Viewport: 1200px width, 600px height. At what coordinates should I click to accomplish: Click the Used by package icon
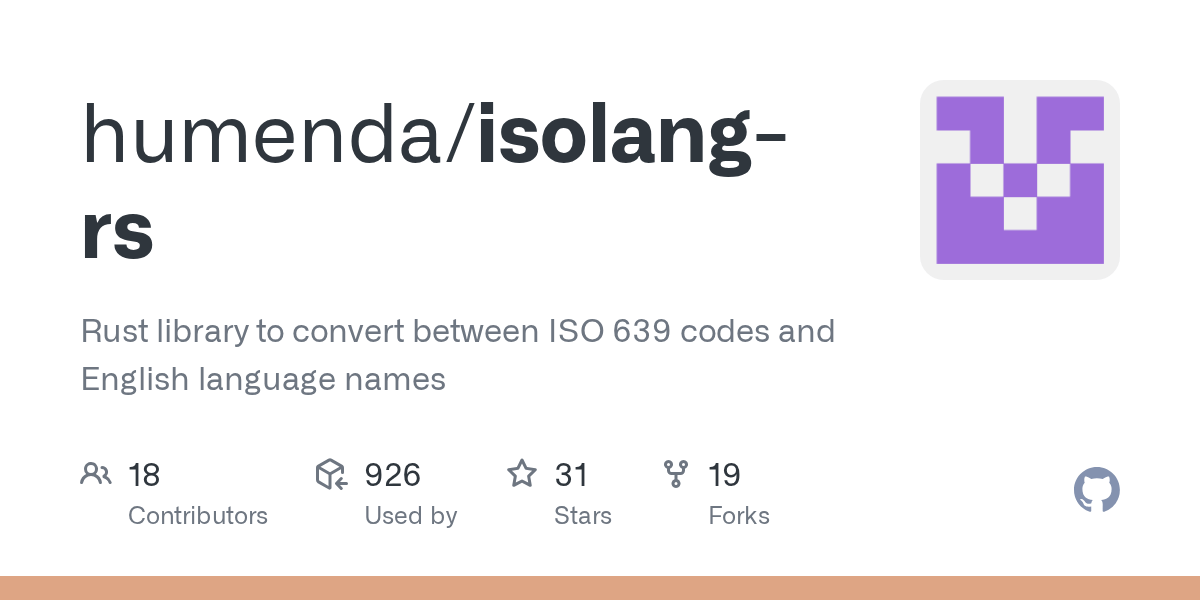(331, 474)
